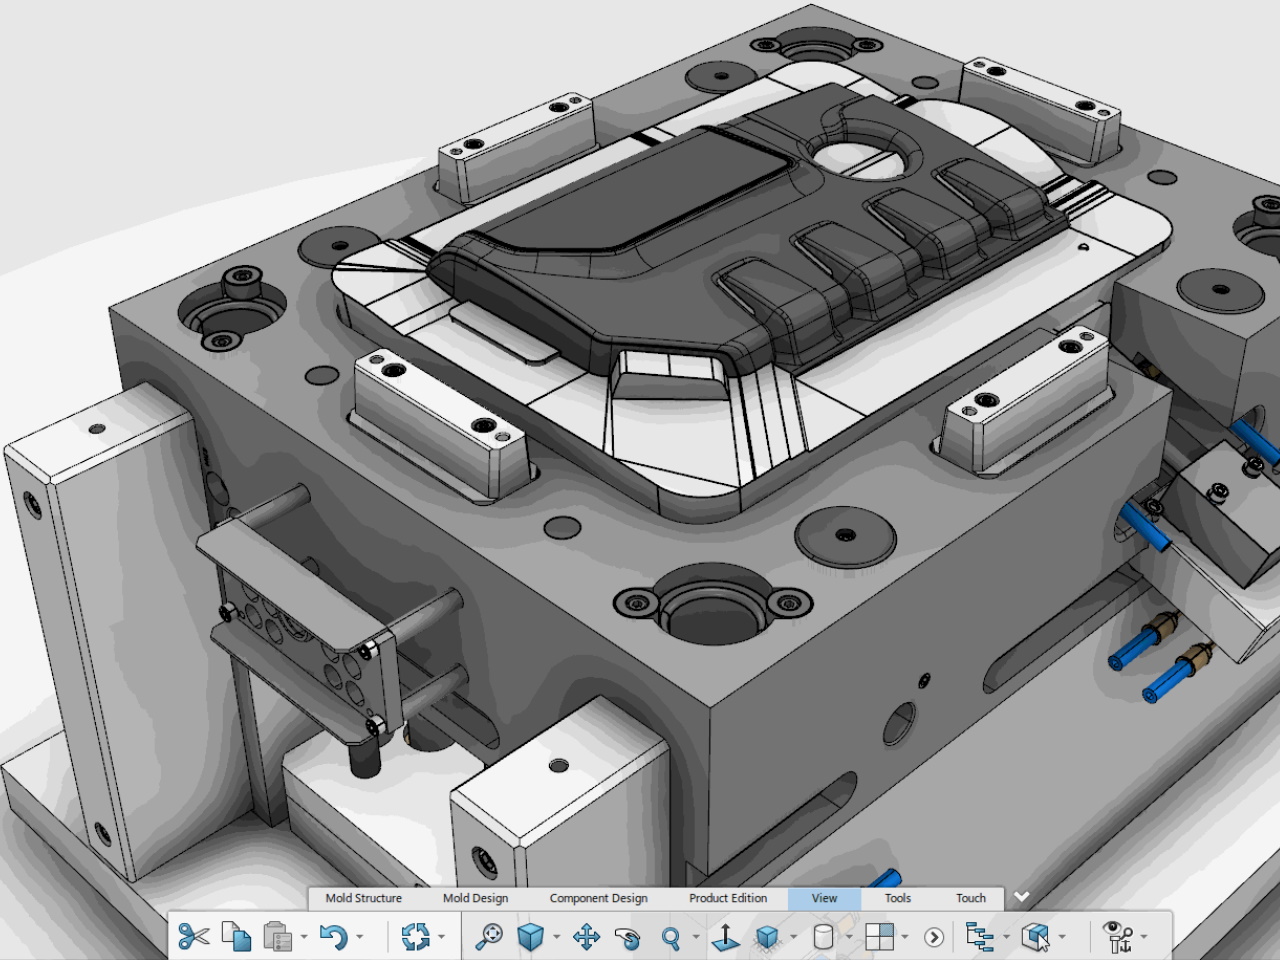Toggle the cylinder visualization mode icon
Image resolution: width=1280 pixels, height=960 pixels.
pos(823,937)
